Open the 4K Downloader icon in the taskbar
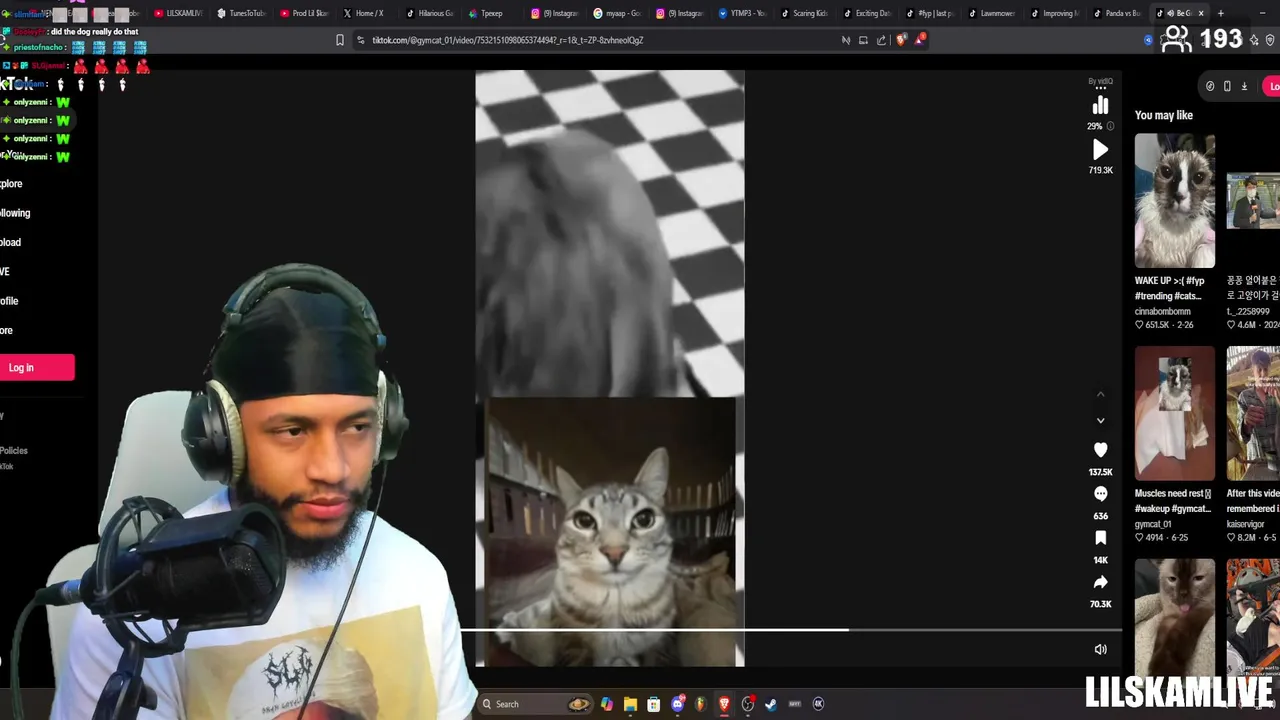 [x=818, y=704]
